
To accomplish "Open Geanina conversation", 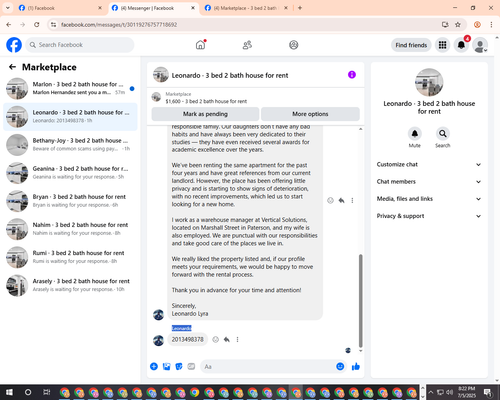I will tap(70, 173).
